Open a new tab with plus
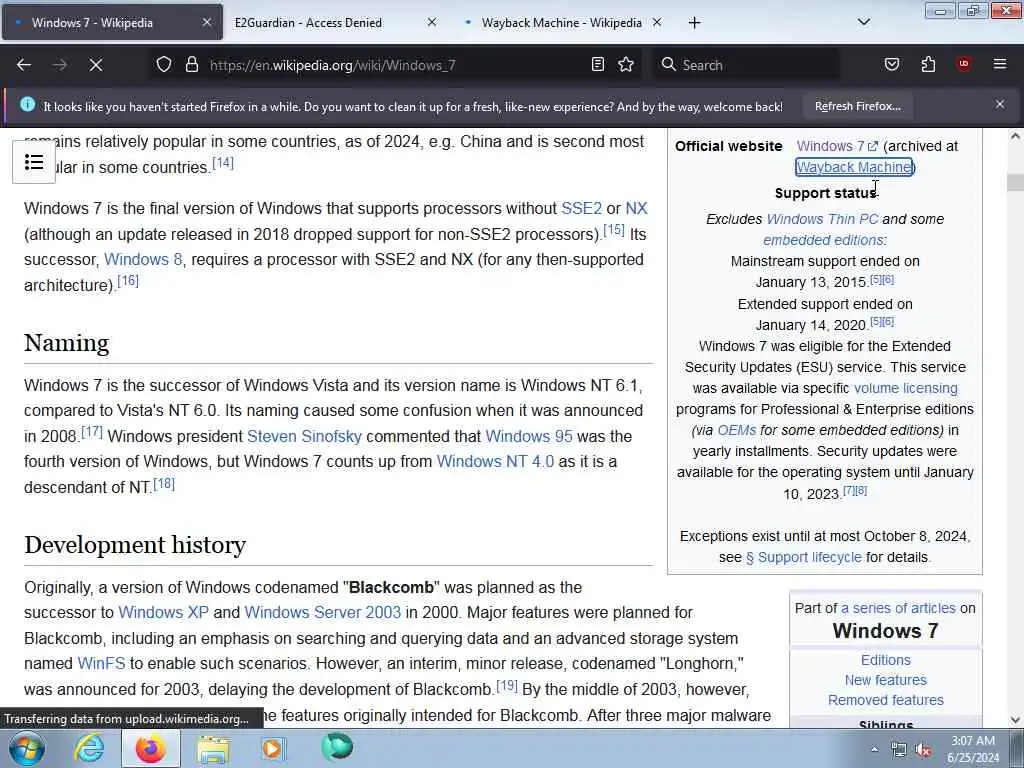The image size is (1024, 768). (x=694, y=23)
